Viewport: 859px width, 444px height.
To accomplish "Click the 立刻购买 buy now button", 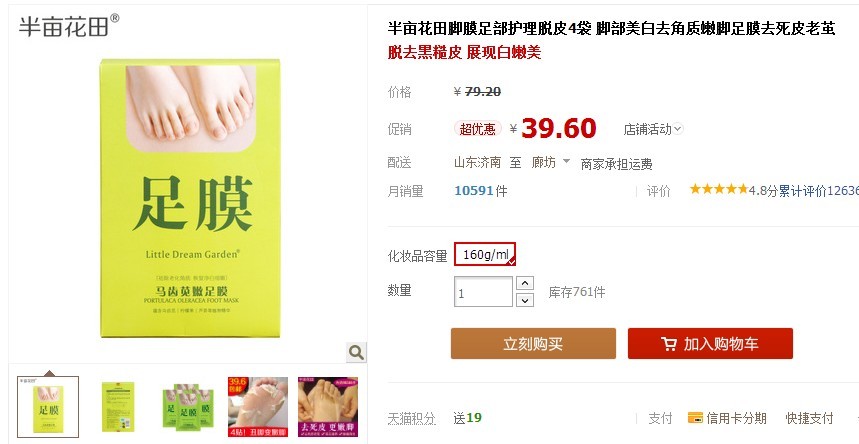I will (533, 344).
